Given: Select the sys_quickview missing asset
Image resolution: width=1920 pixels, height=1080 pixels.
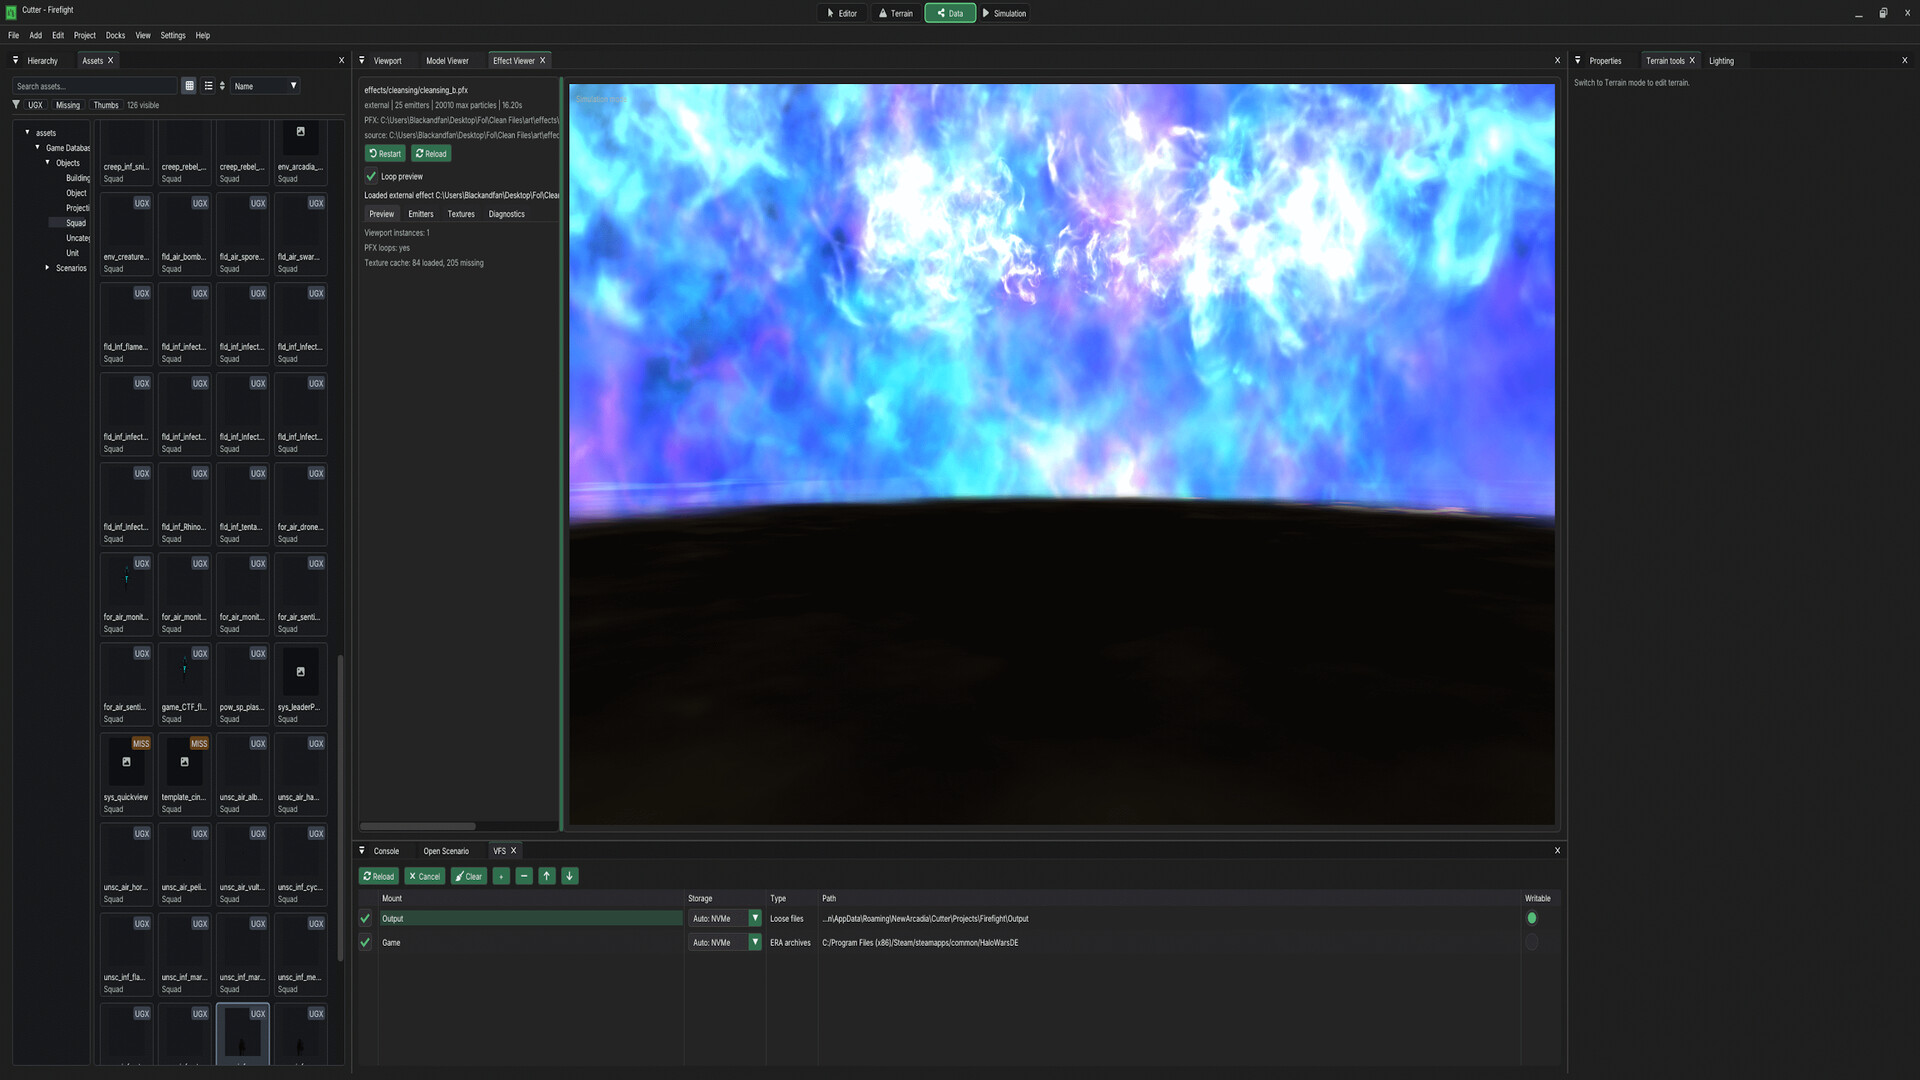Looking at the screenshot, I should coord(126,774).
